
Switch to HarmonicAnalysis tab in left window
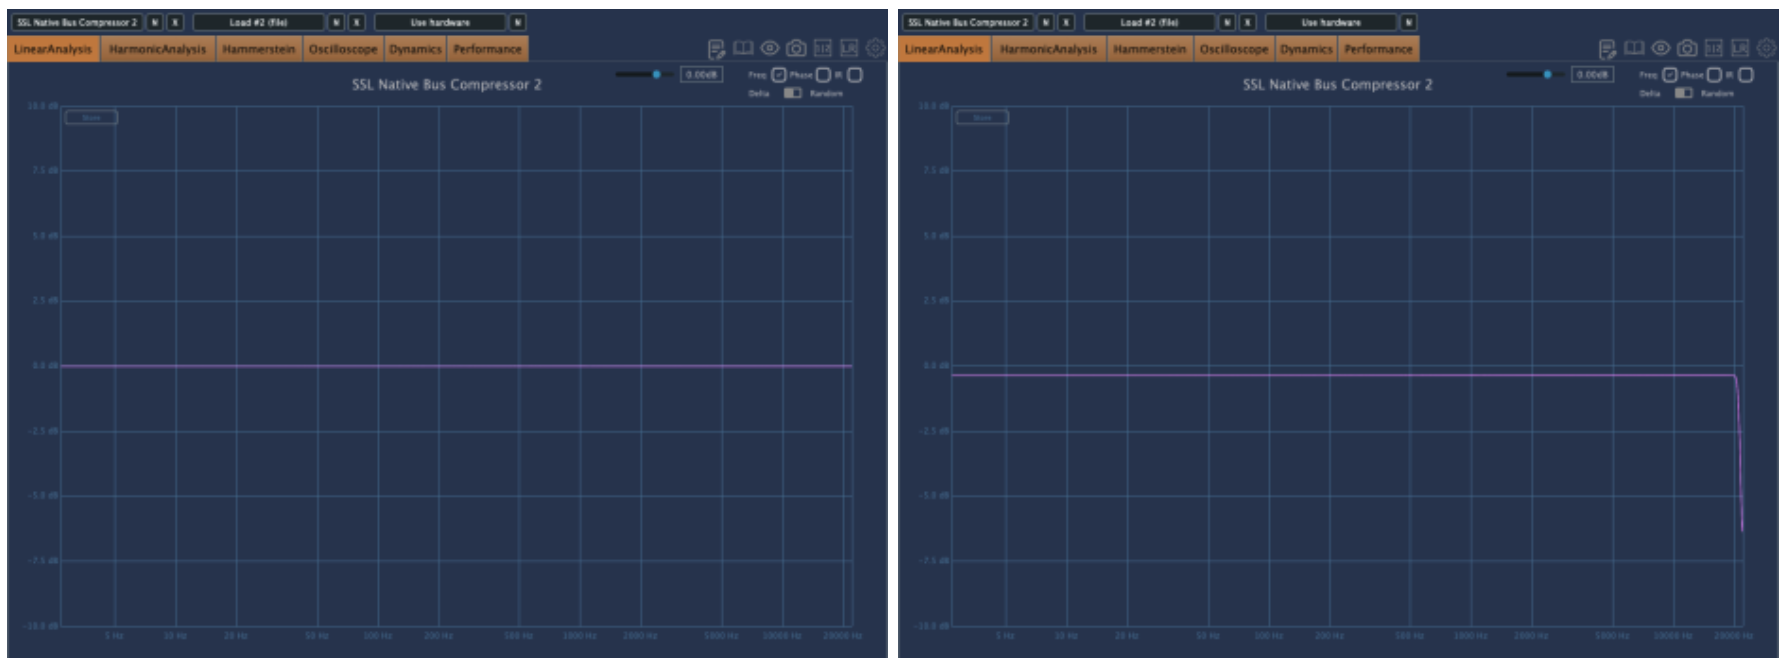pyautogui.click(x=158, y=49)
